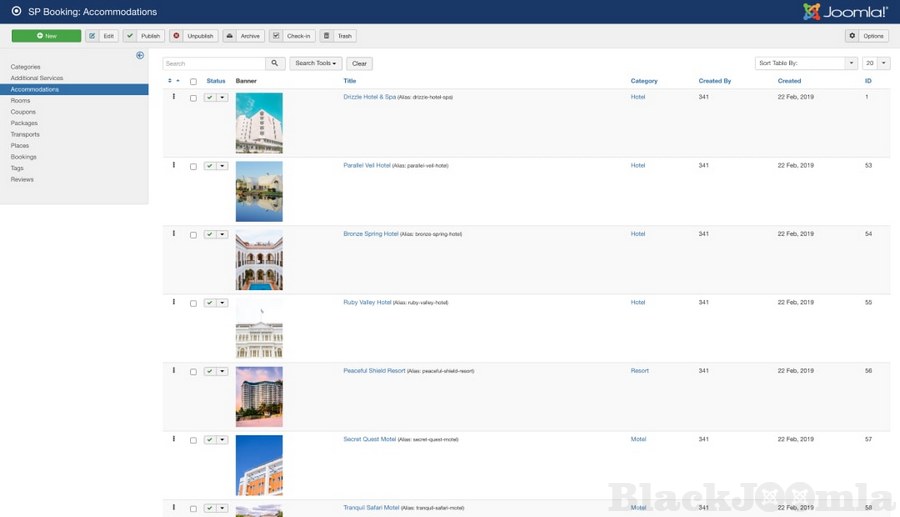This screenshot has width=900, height=517.
Task: Open Rooms in the sidebar menu
Action: (20, 101)
